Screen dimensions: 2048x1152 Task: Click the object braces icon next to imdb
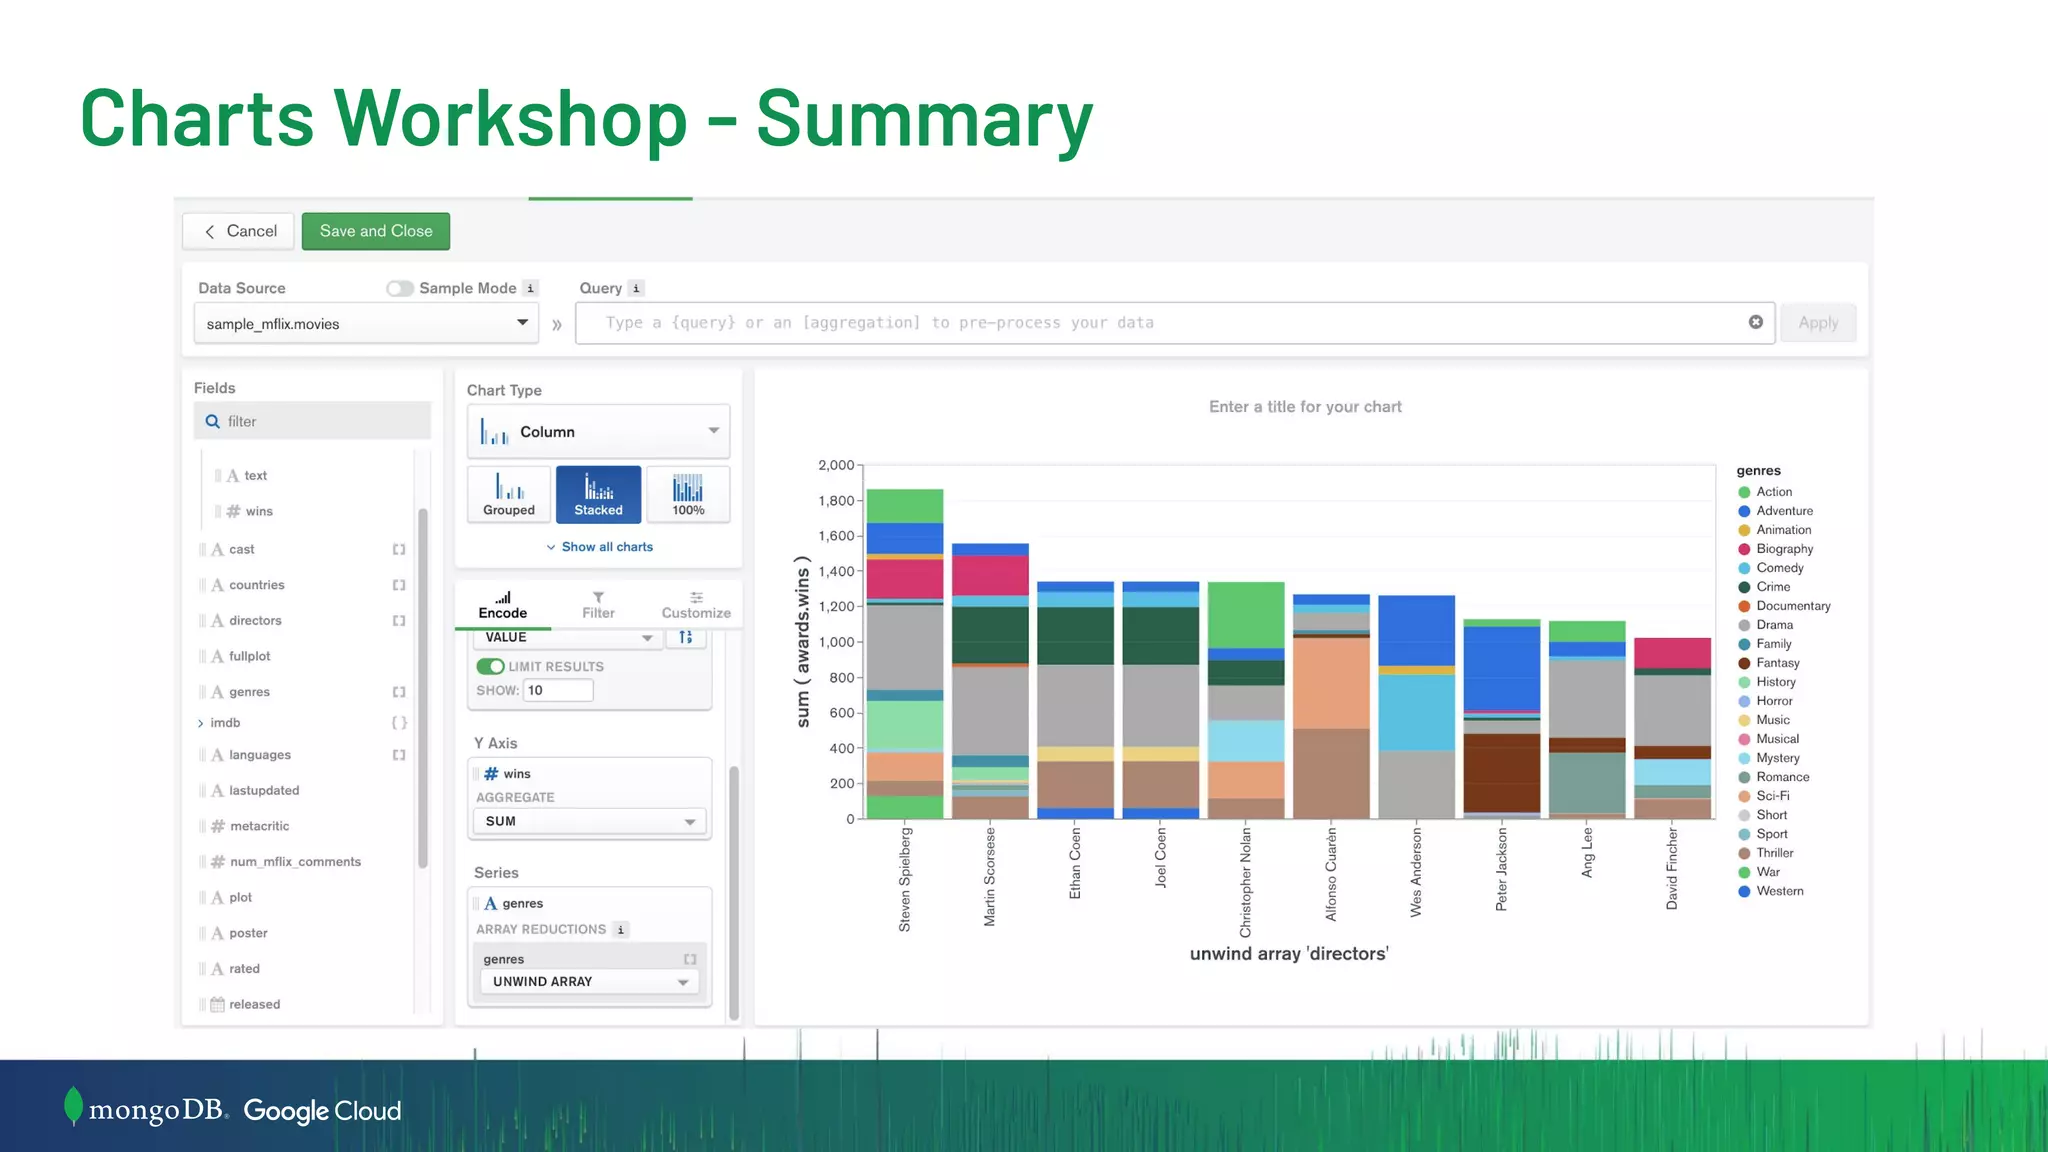coord(399,723)
